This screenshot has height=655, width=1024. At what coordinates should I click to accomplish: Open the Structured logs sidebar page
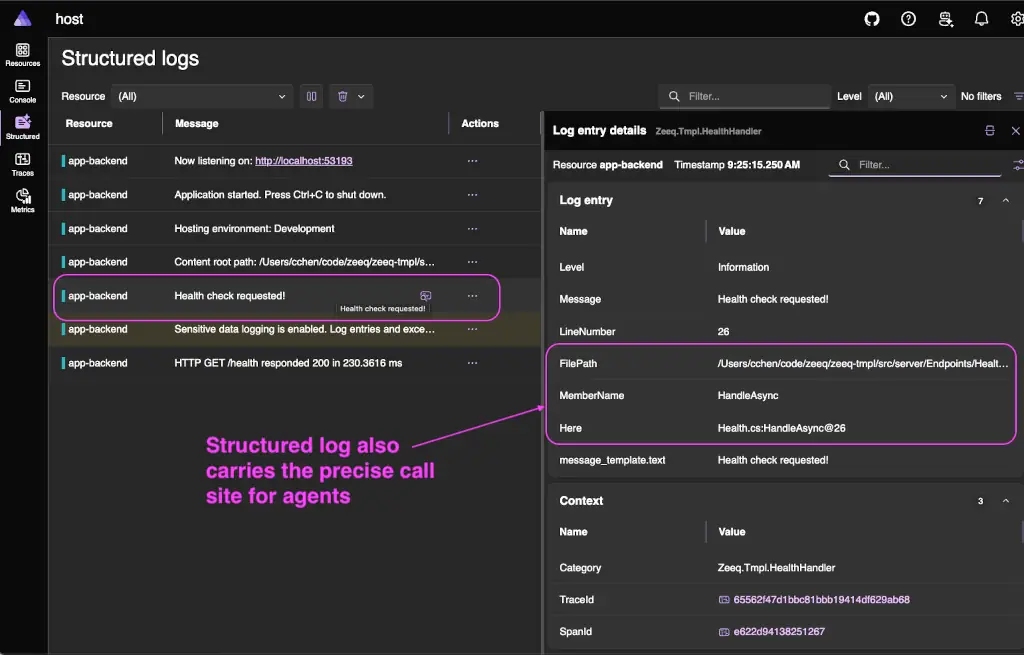click(x=23, y=128)
